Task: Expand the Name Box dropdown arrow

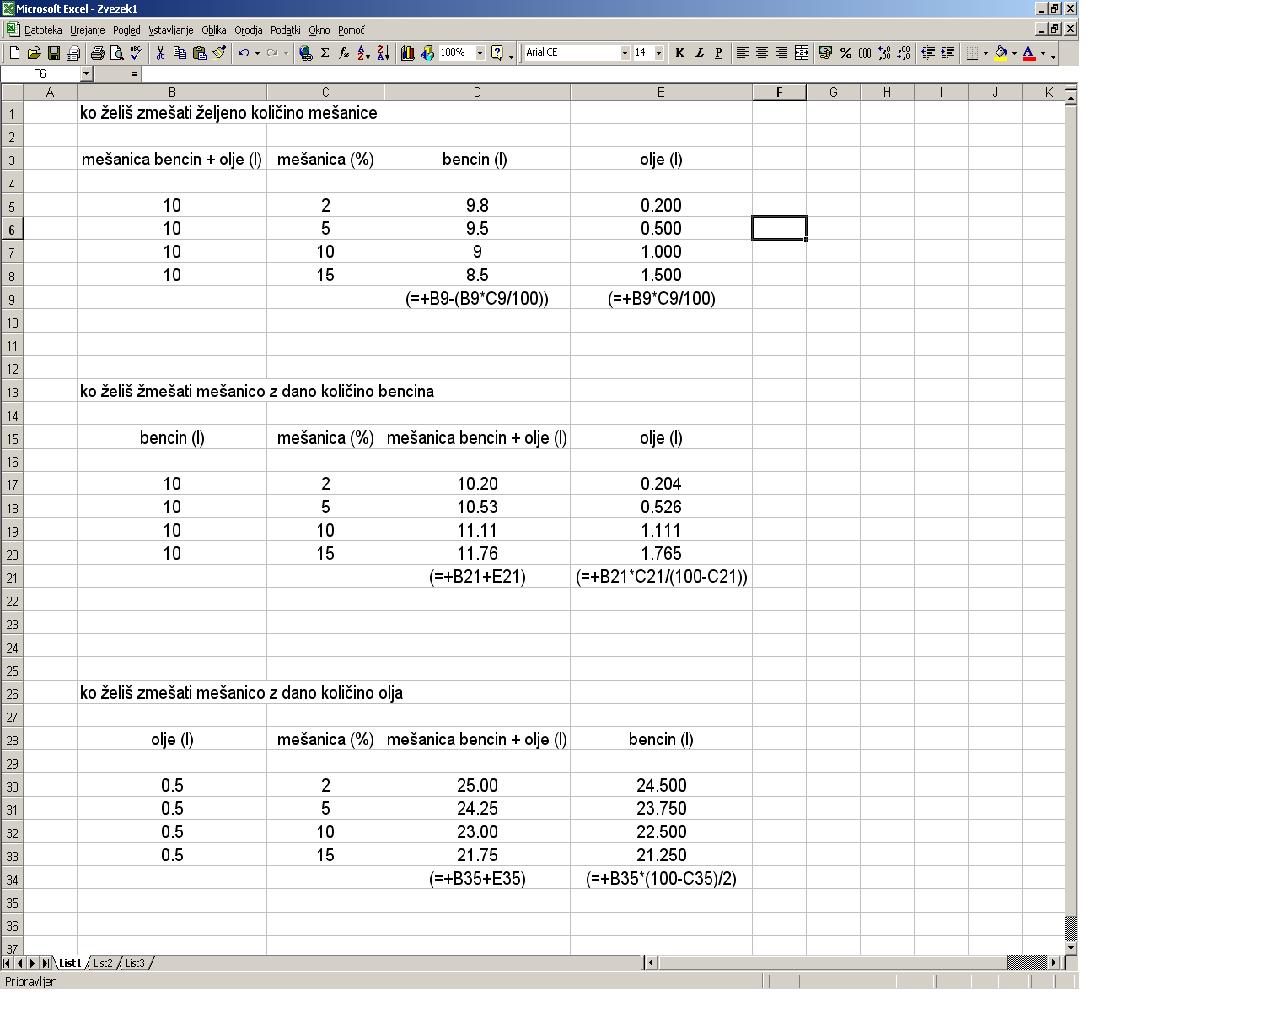Action: (86, 74)
